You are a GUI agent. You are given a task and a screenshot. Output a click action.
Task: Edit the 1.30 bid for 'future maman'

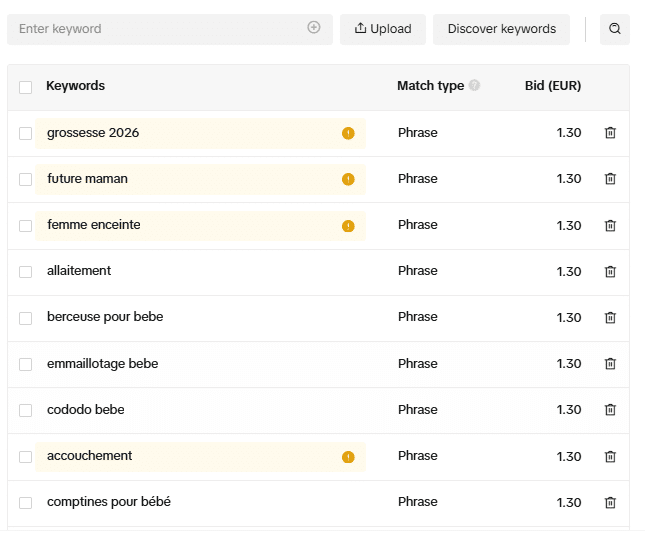pyautogui.click(x=568, y=179)
